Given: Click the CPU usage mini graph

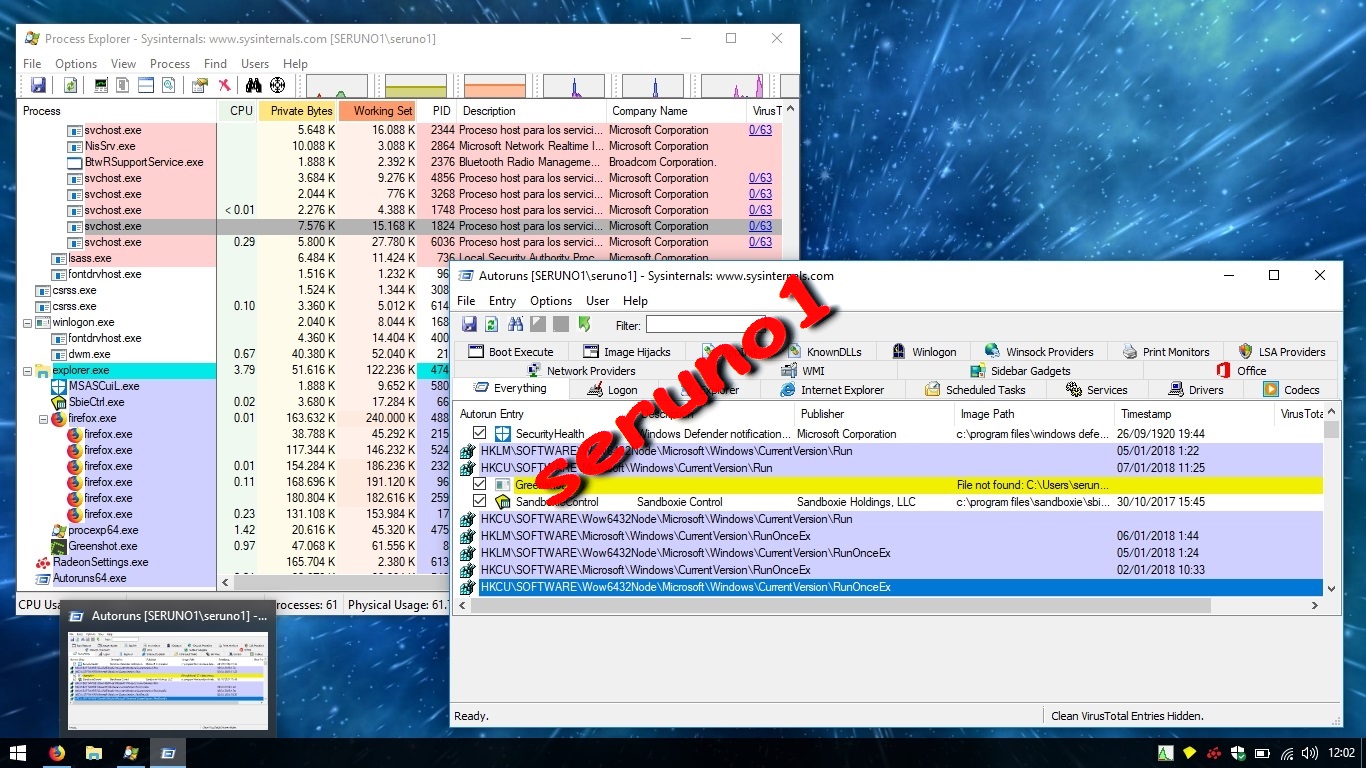Looking at the screenshot, I should [x=336, y=86].
